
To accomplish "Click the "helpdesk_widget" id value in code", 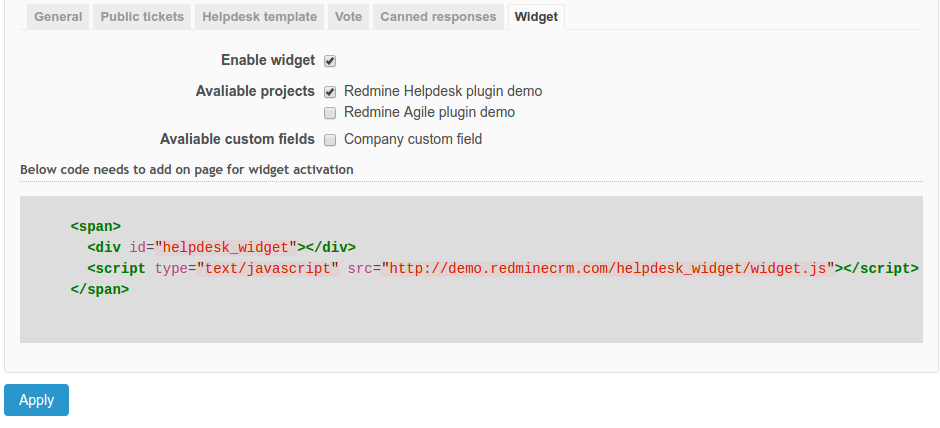I will point(228,247).
